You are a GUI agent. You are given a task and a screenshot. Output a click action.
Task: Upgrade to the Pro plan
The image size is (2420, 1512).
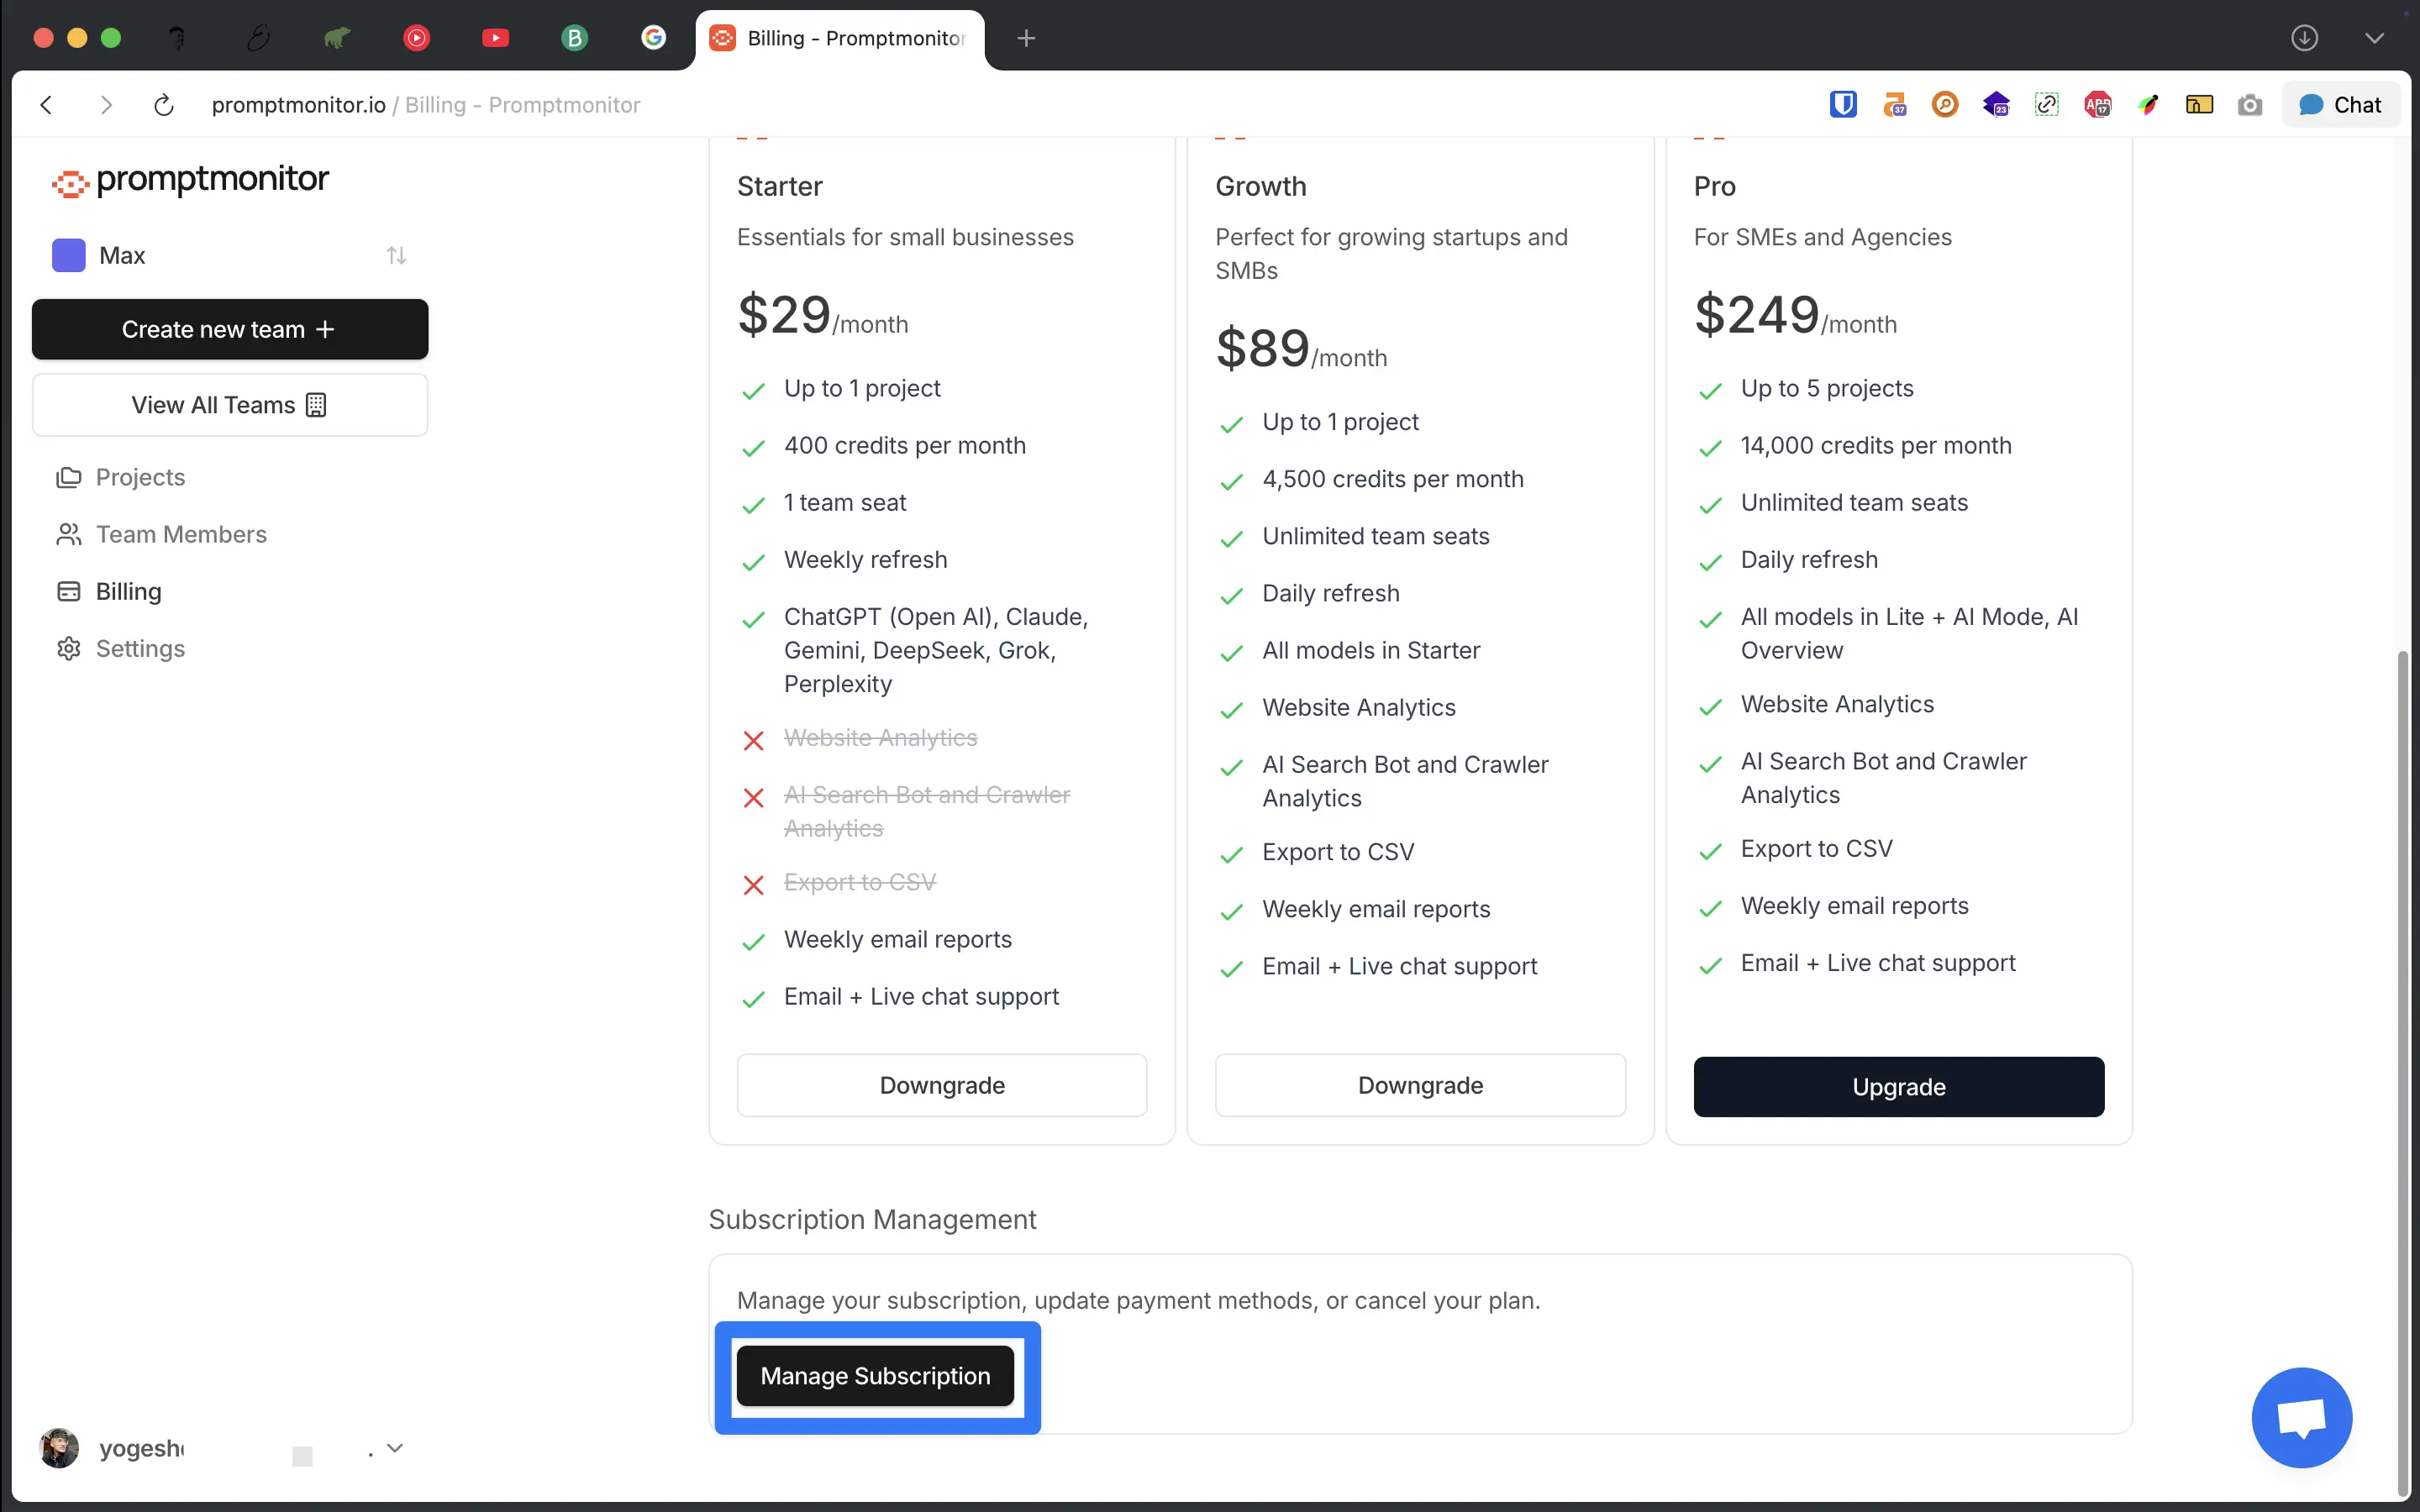(x=1898, y=1086)
